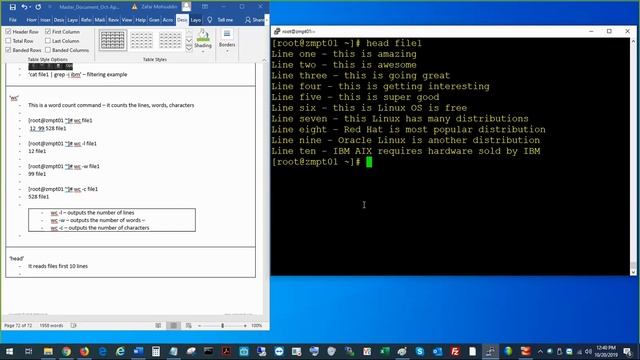Screen dimensions: 640x360
Task: Redo the last action in Word
Action: pyautogui.click(x=38, y=7)
